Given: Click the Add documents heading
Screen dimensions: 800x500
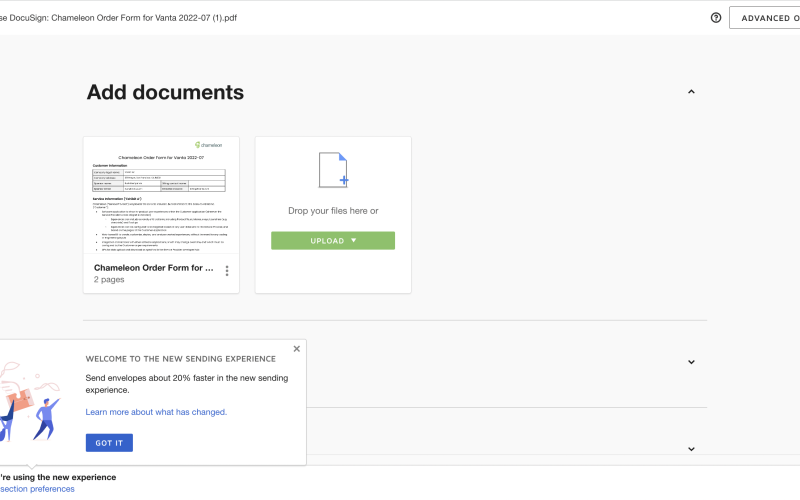Looking at the screenshot, I should coord(165,92).
